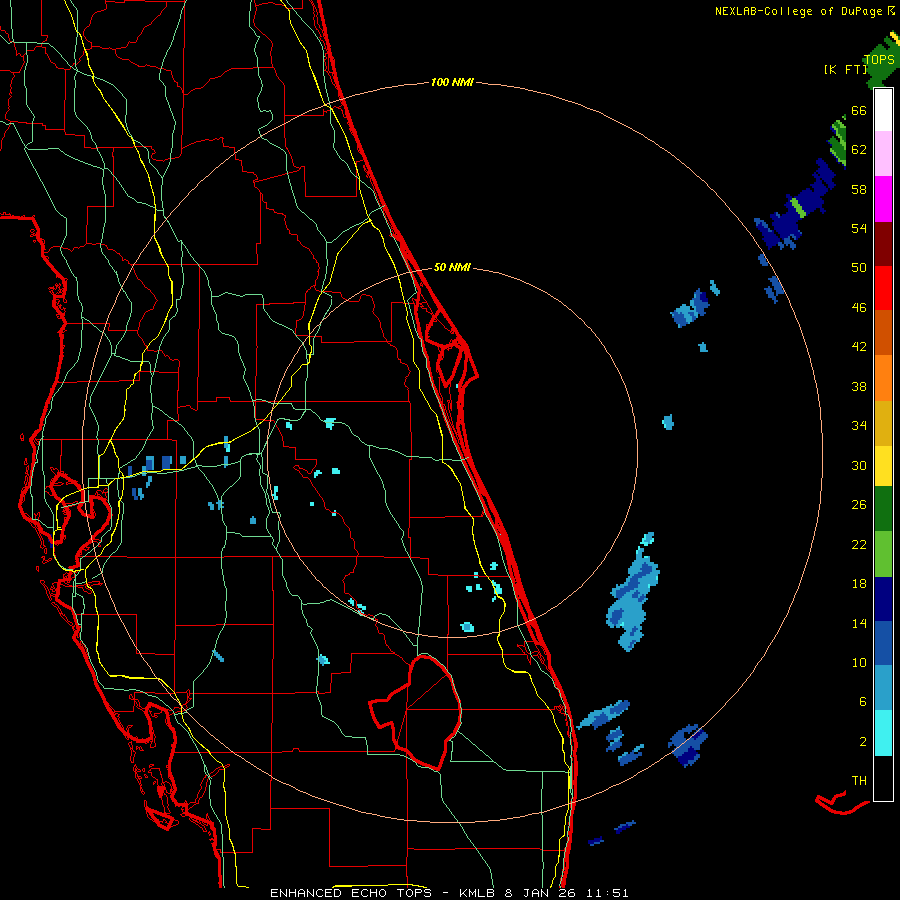The image size is (900, 900).
Task: Select the white swatch at top of legend
Action: 883,110
